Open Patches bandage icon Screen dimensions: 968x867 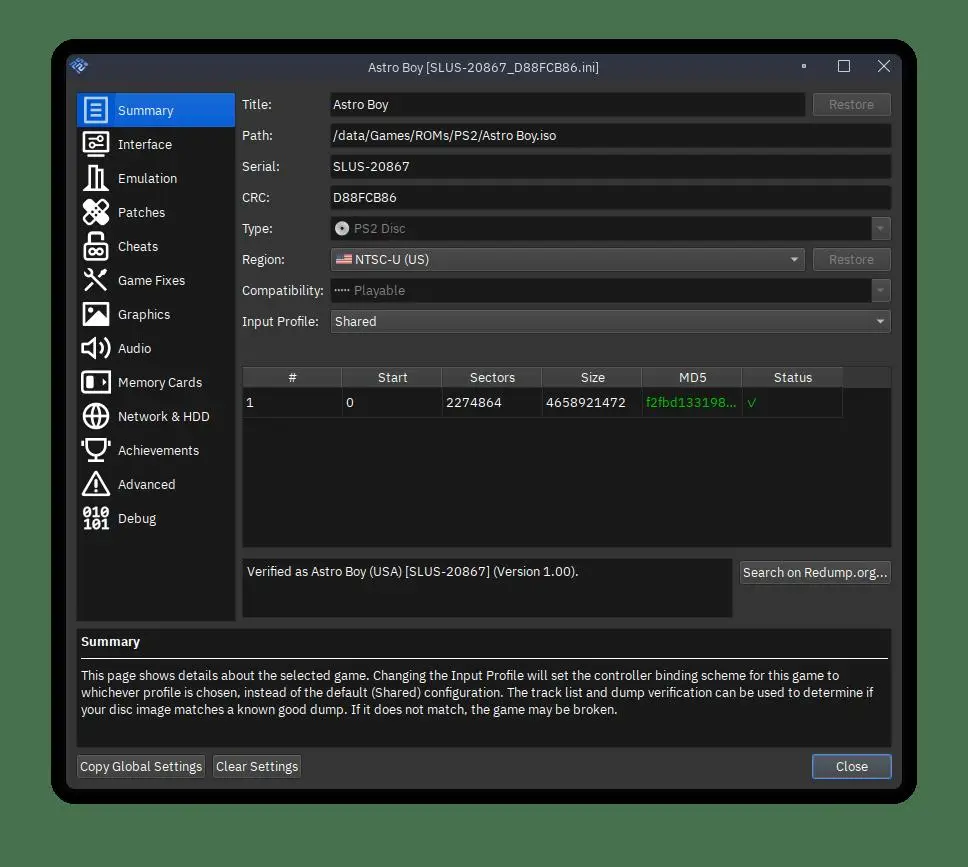click(96, 212)
